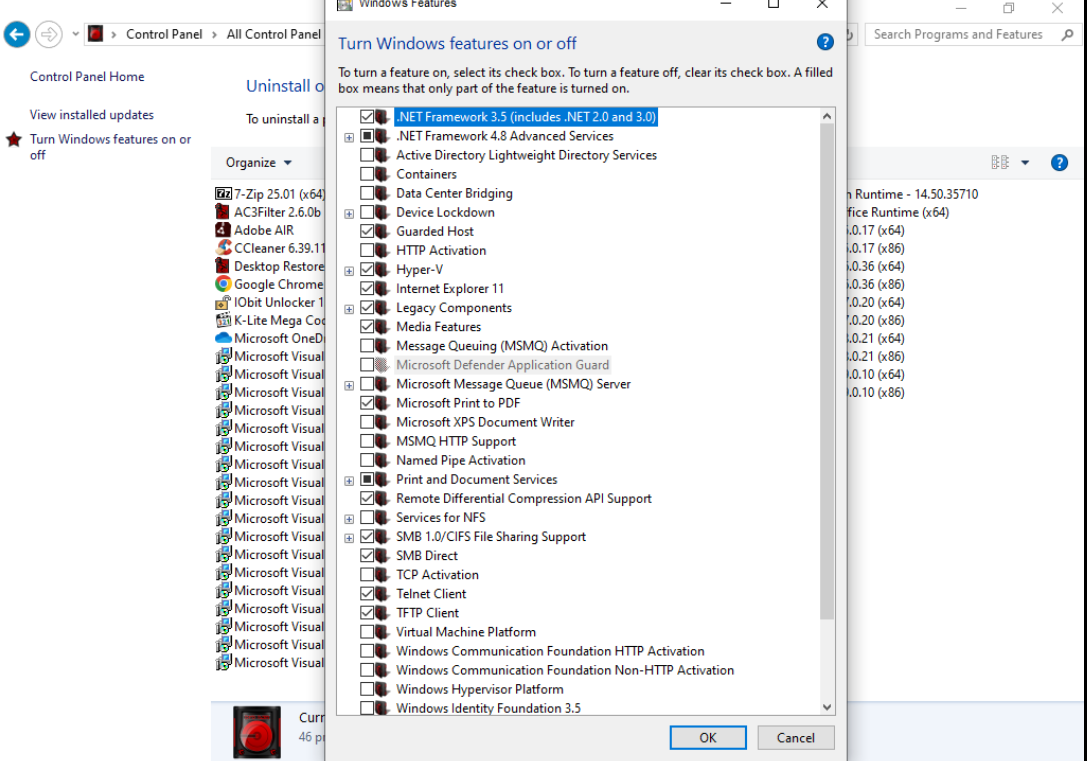The height and width of the screenshot is (761, 1087).
Task: Click the features list scrollbar thumb
Action: pos(826,371)
